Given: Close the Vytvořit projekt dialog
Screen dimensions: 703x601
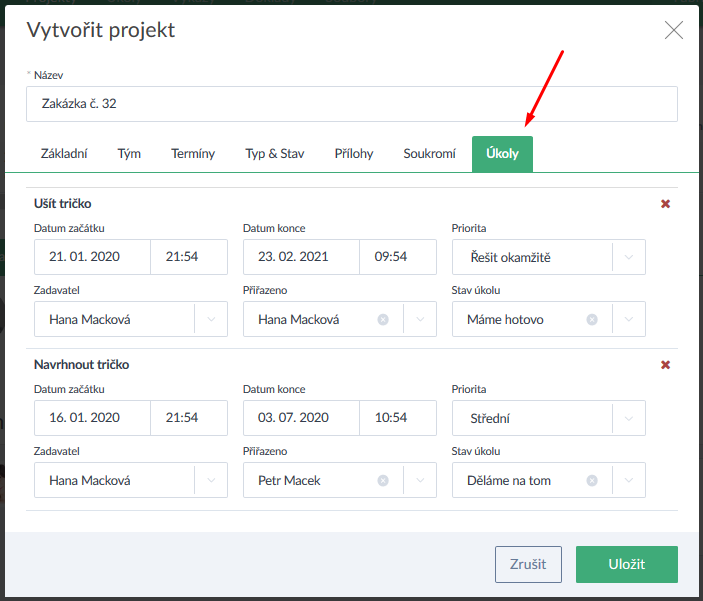Looking at the screenshot, I should [674, 30].
